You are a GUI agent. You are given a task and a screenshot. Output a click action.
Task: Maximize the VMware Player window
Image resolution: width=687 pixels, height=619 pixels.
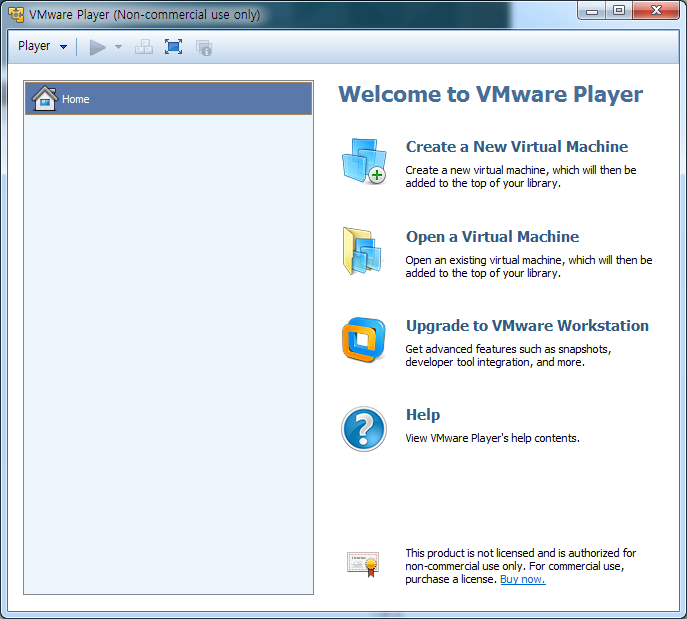619,11
